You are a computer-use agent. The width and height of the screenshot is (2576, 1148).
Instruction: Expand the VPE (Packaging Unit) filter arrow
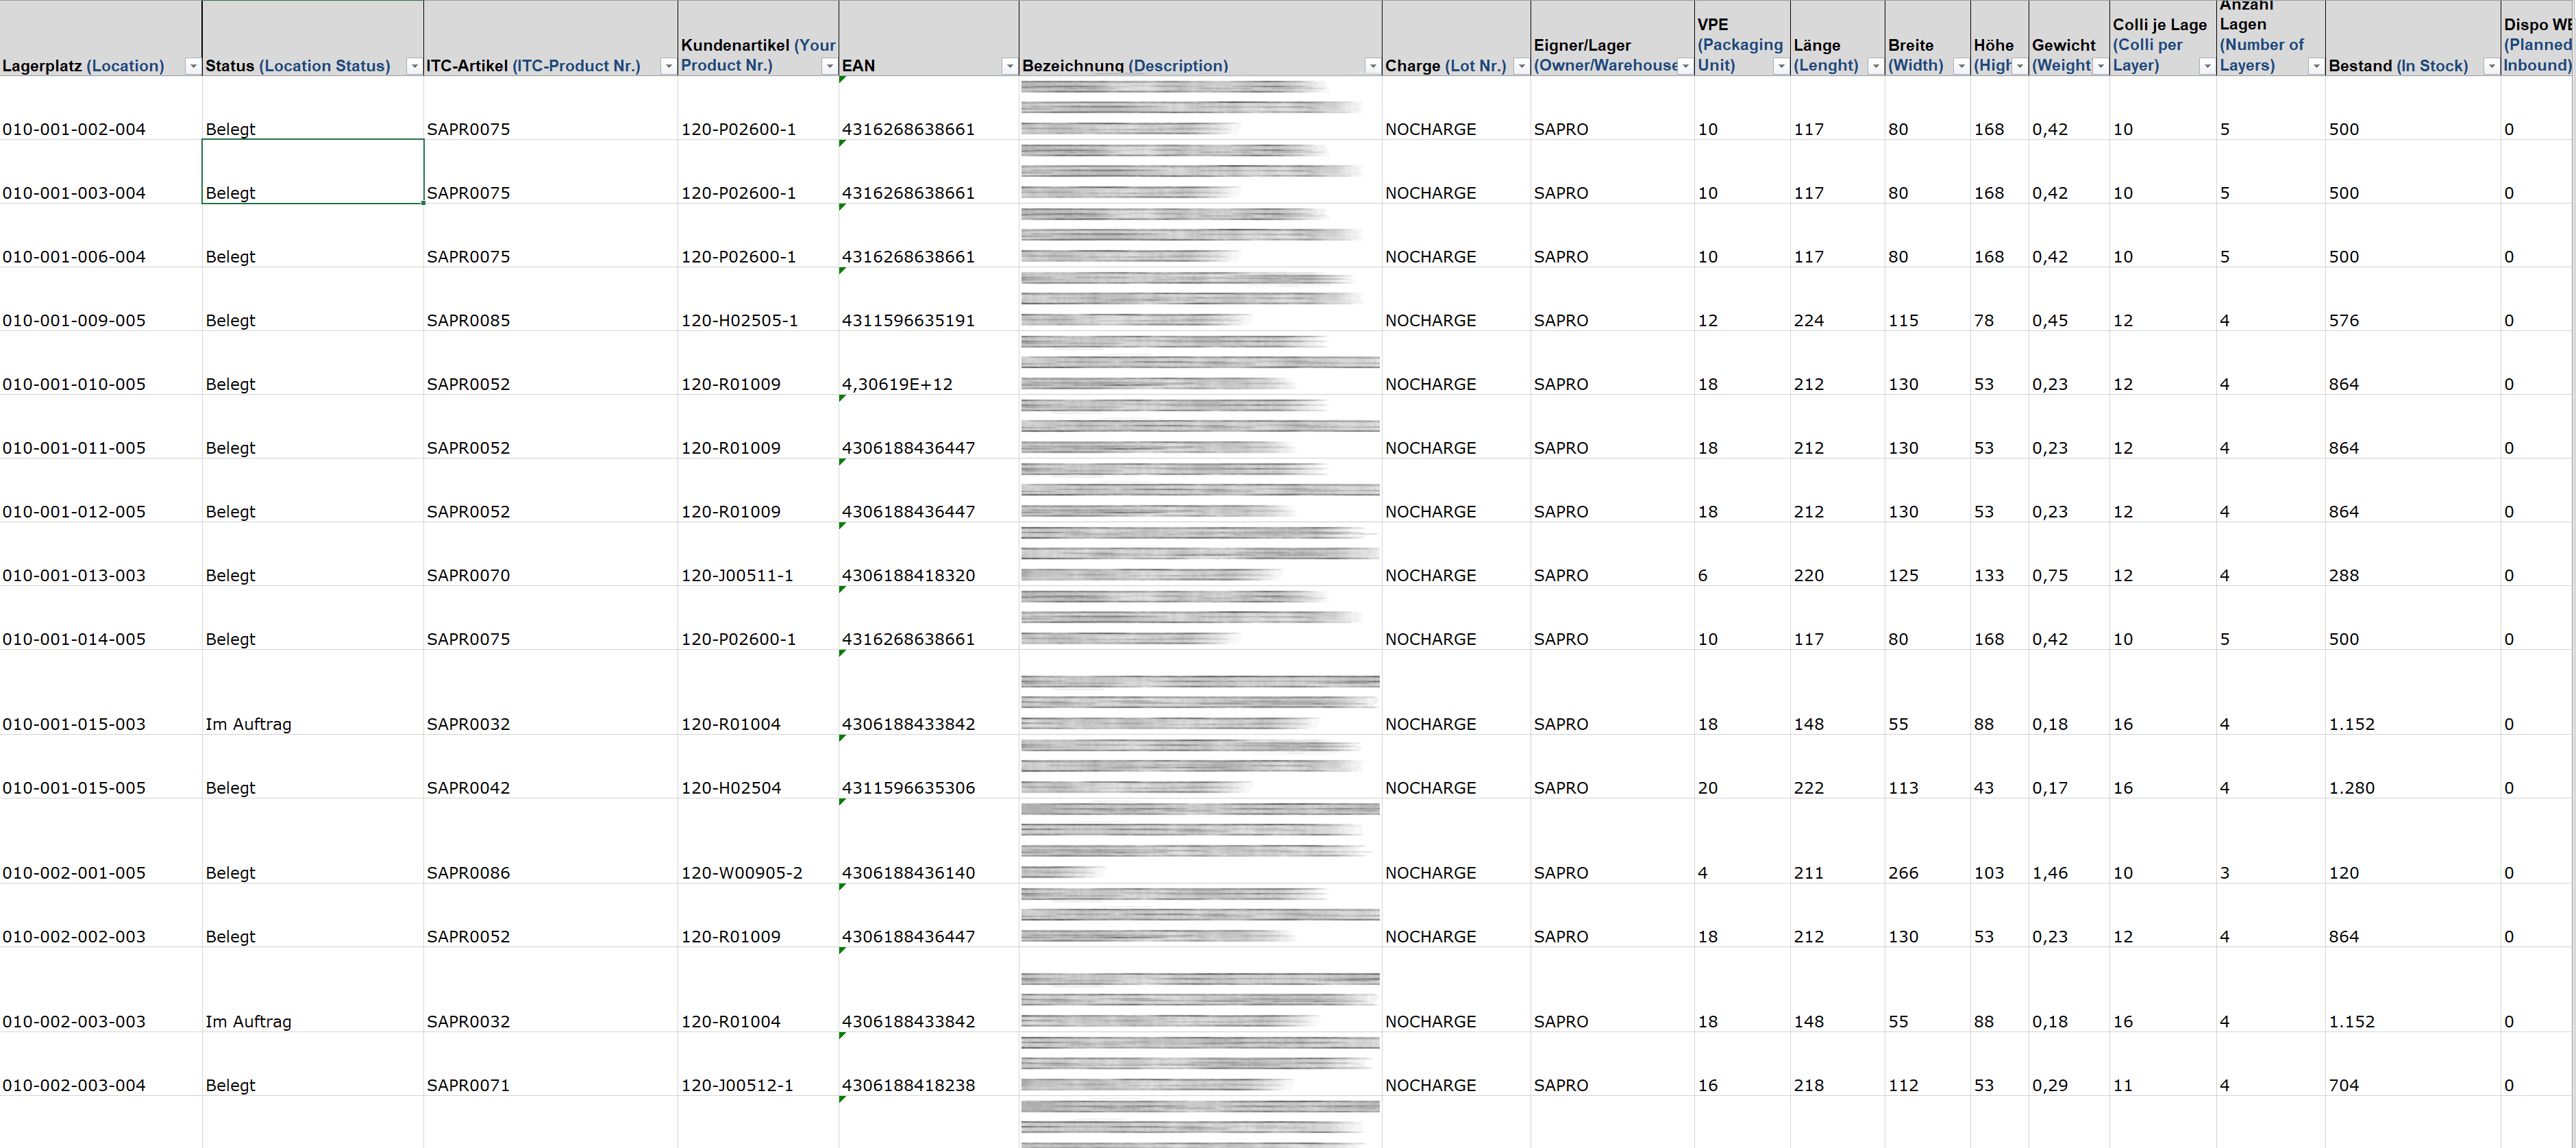tap(1781, 66)
